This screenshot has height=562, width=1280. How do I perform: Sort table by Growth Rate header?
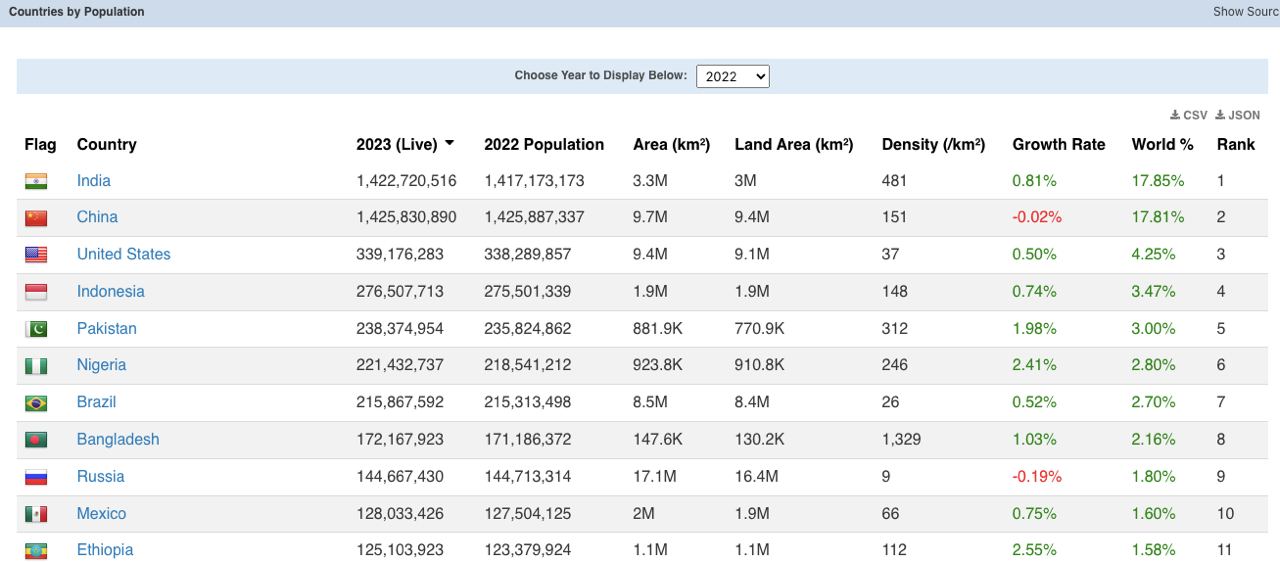1058,144
